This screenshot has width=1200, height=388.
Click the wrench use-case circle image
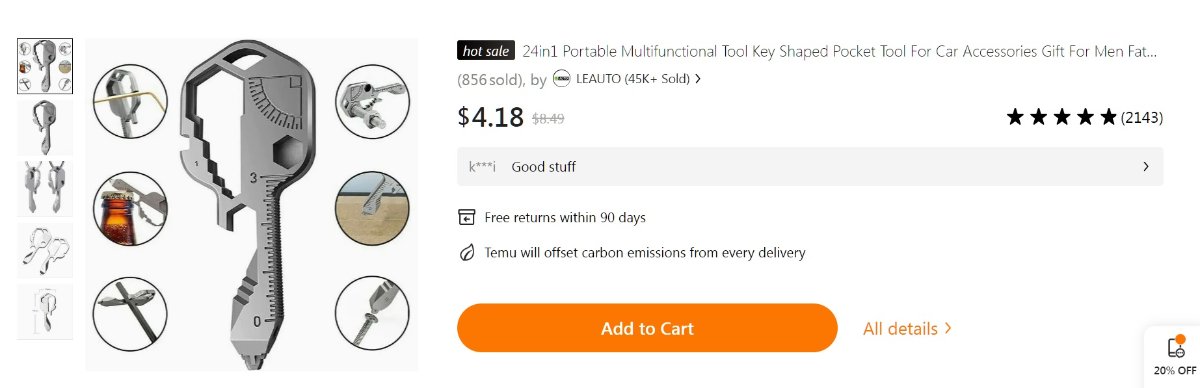[x=371, y=103]
